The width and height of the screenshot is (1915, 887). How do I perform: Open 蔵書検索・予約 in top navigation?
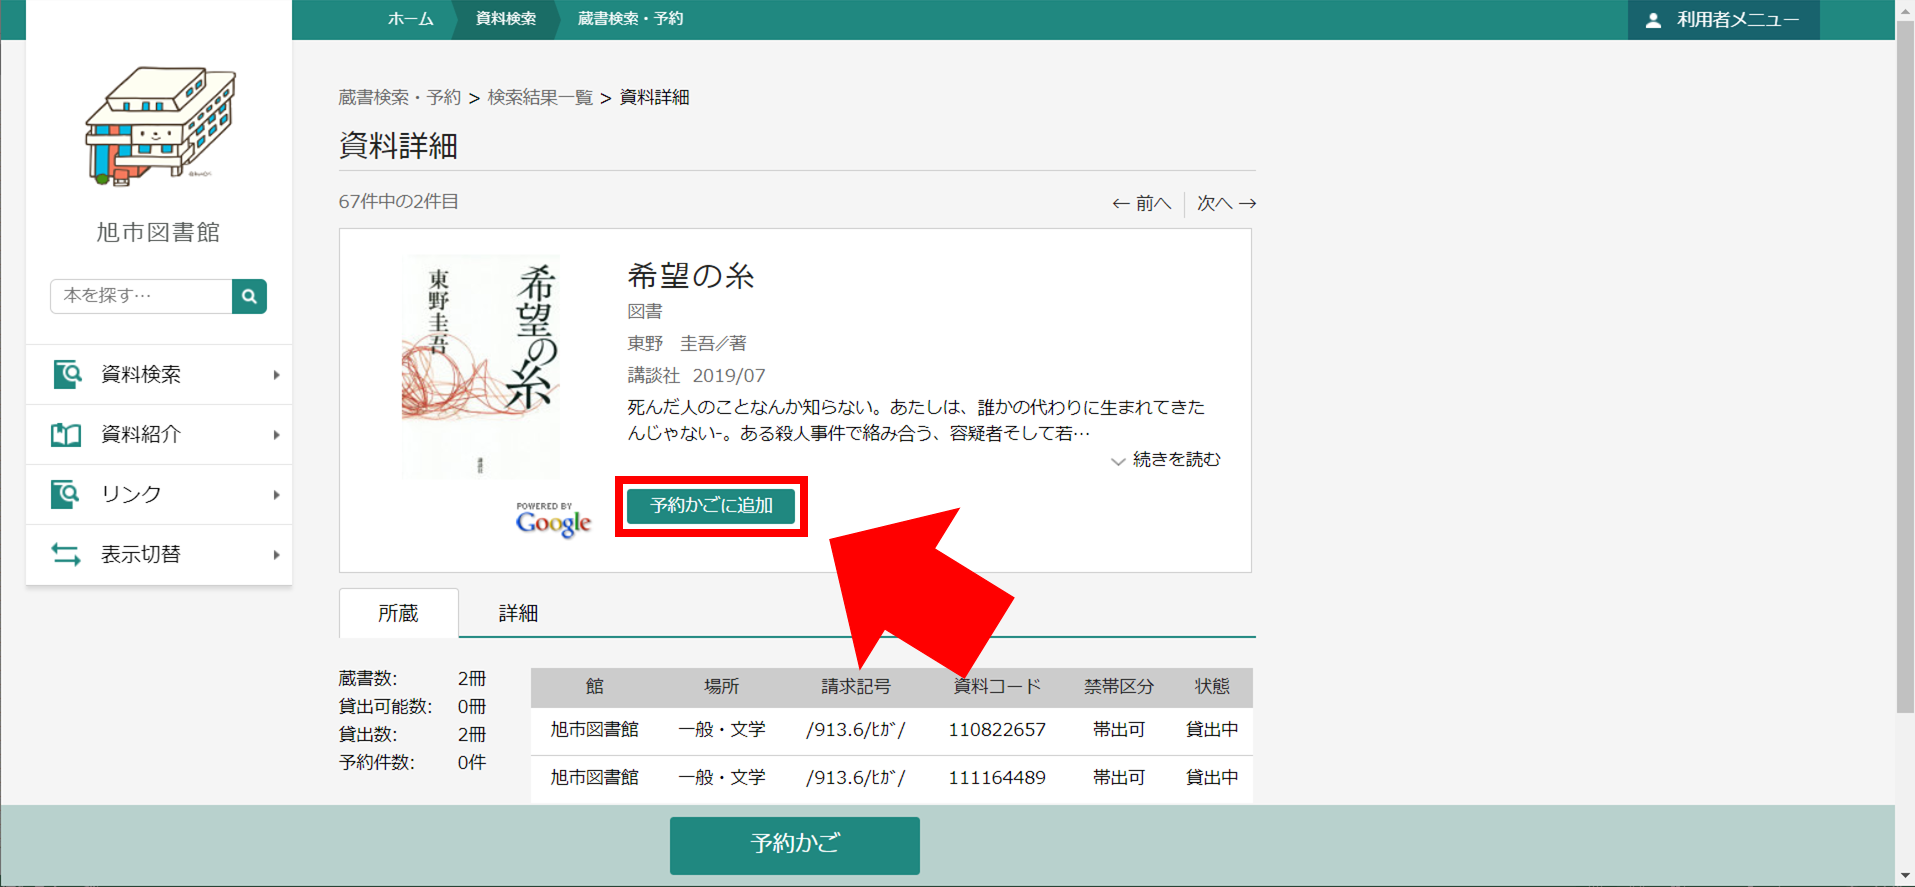pos(630,19)
